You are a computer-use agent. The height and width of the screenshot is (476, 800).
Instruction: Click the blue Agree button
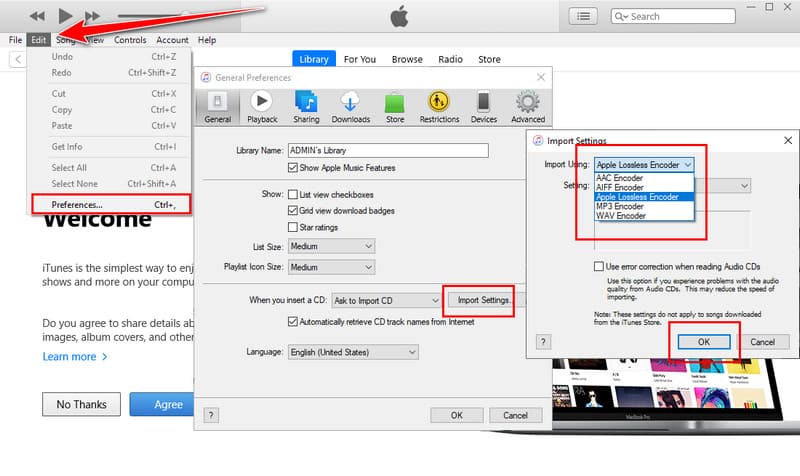tap(162, 404)
